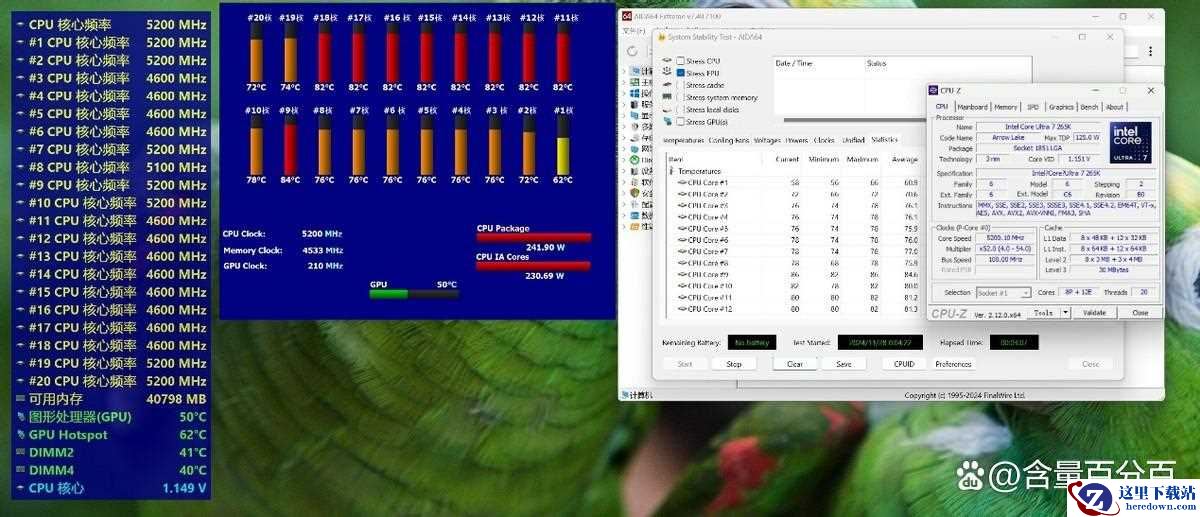Switch to the Temperatures tab
The image size is (1200, 517).
684,140
